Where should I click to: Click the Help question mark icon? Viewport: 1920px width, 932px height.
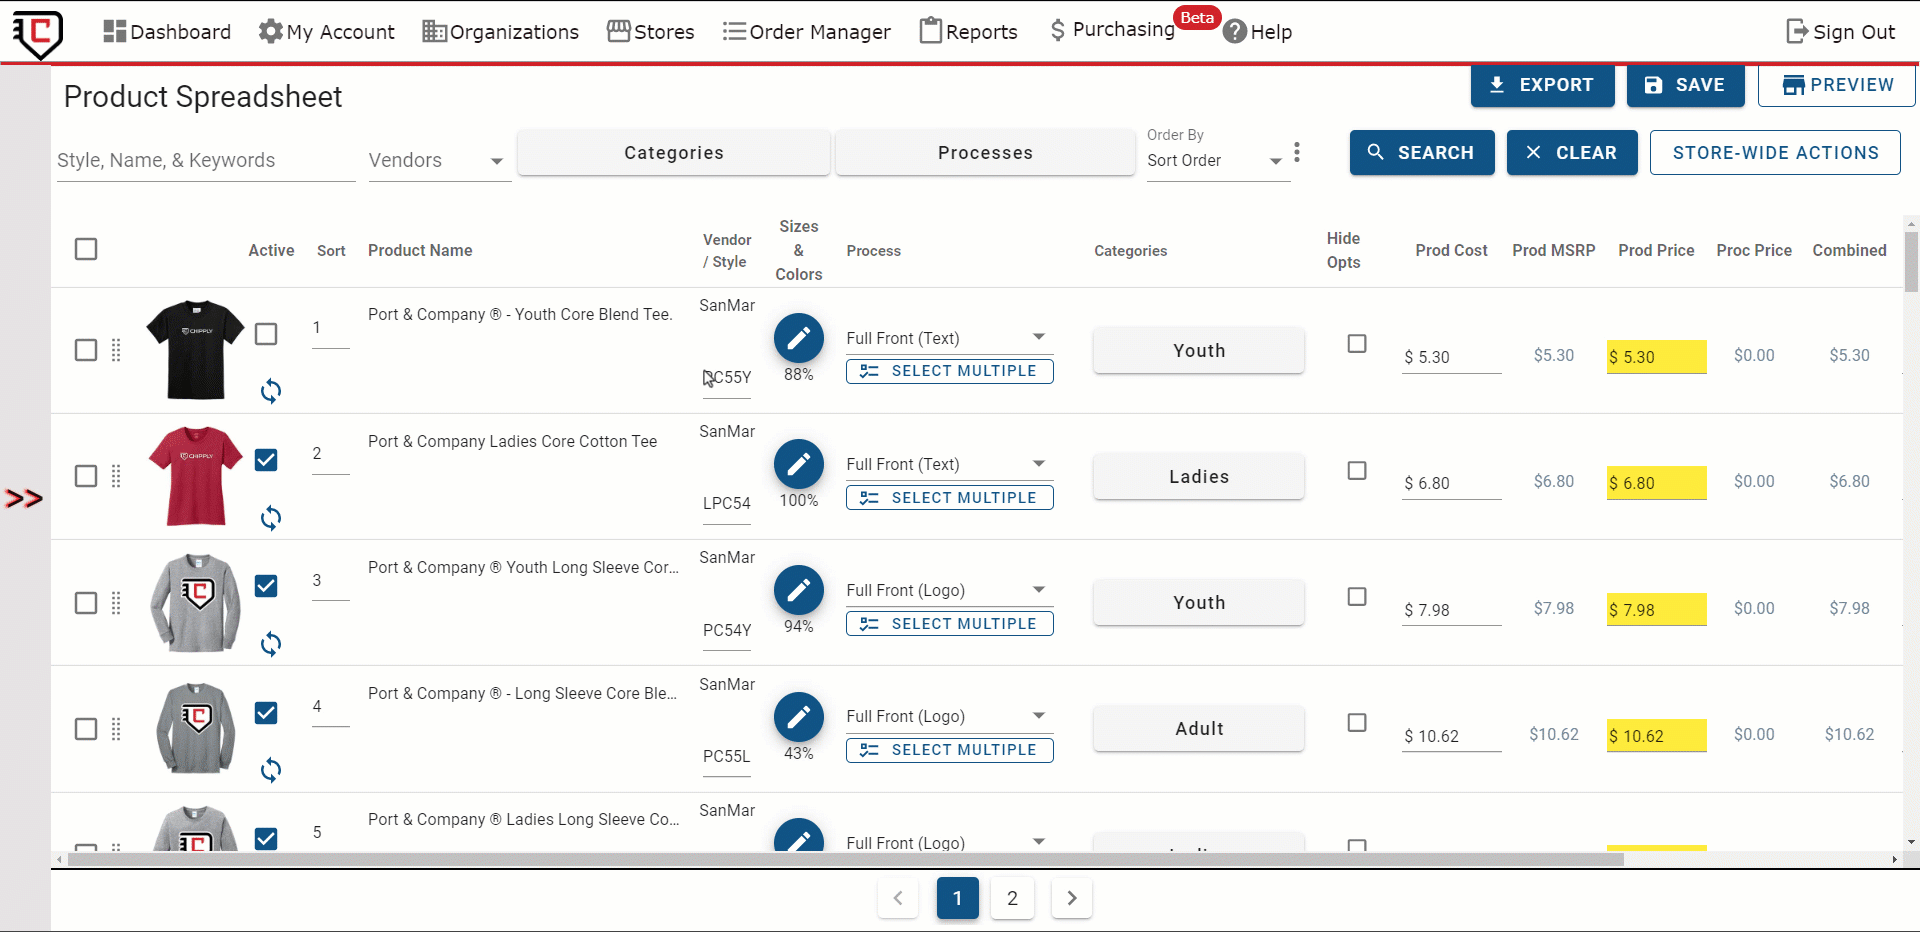click(1235, 32)
